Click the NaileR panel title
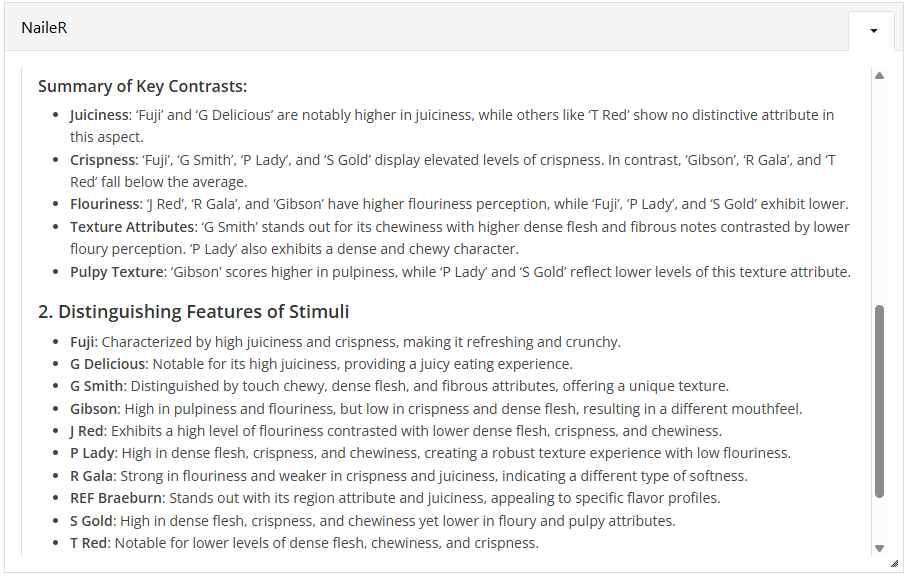This screenshot has width=908, height=577. coord(44,28)
